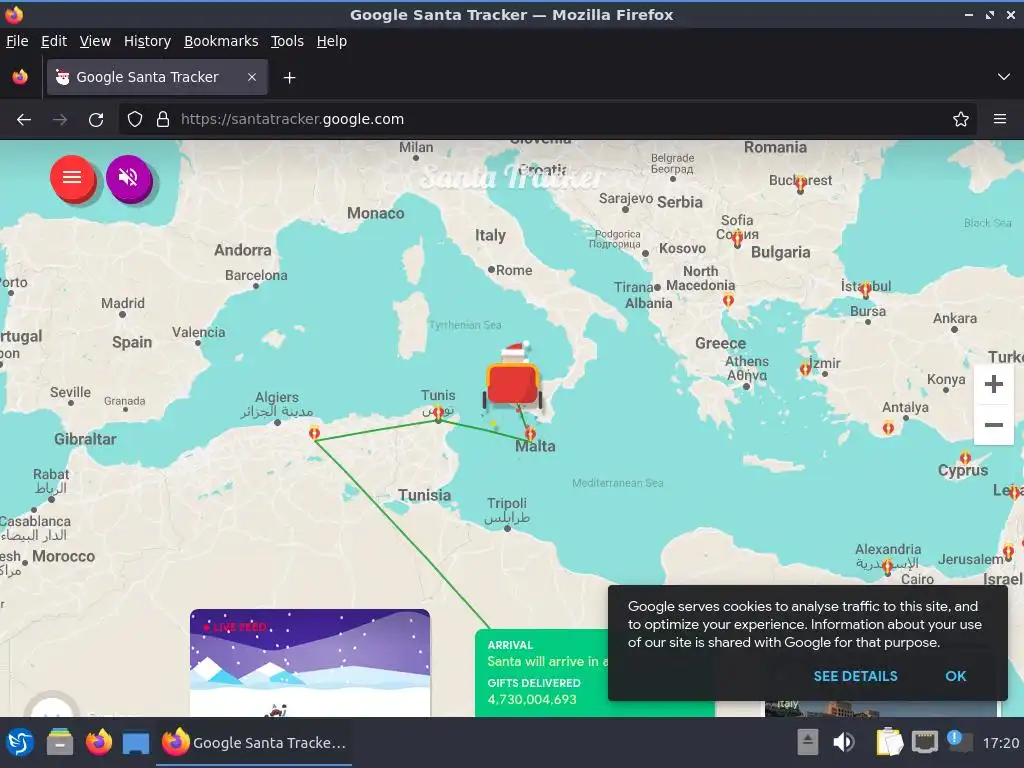Open the red hamburger menu button

tap(72, 177)
